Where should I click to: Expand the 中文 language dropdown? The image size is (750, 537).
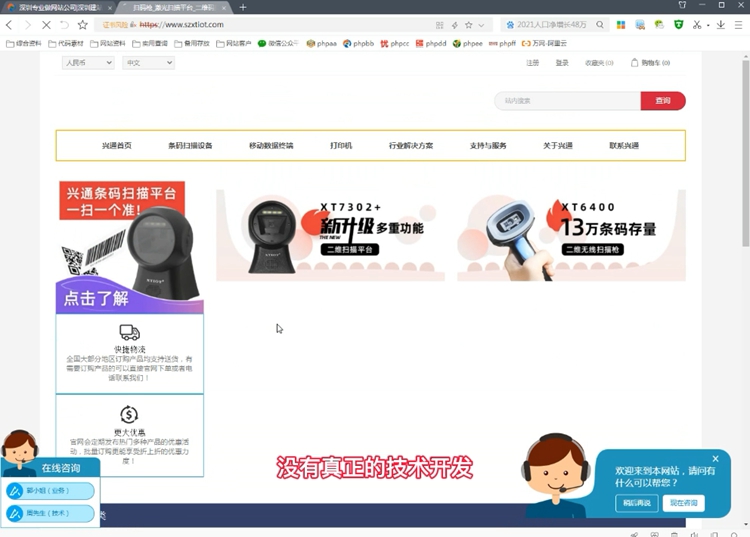148,63
